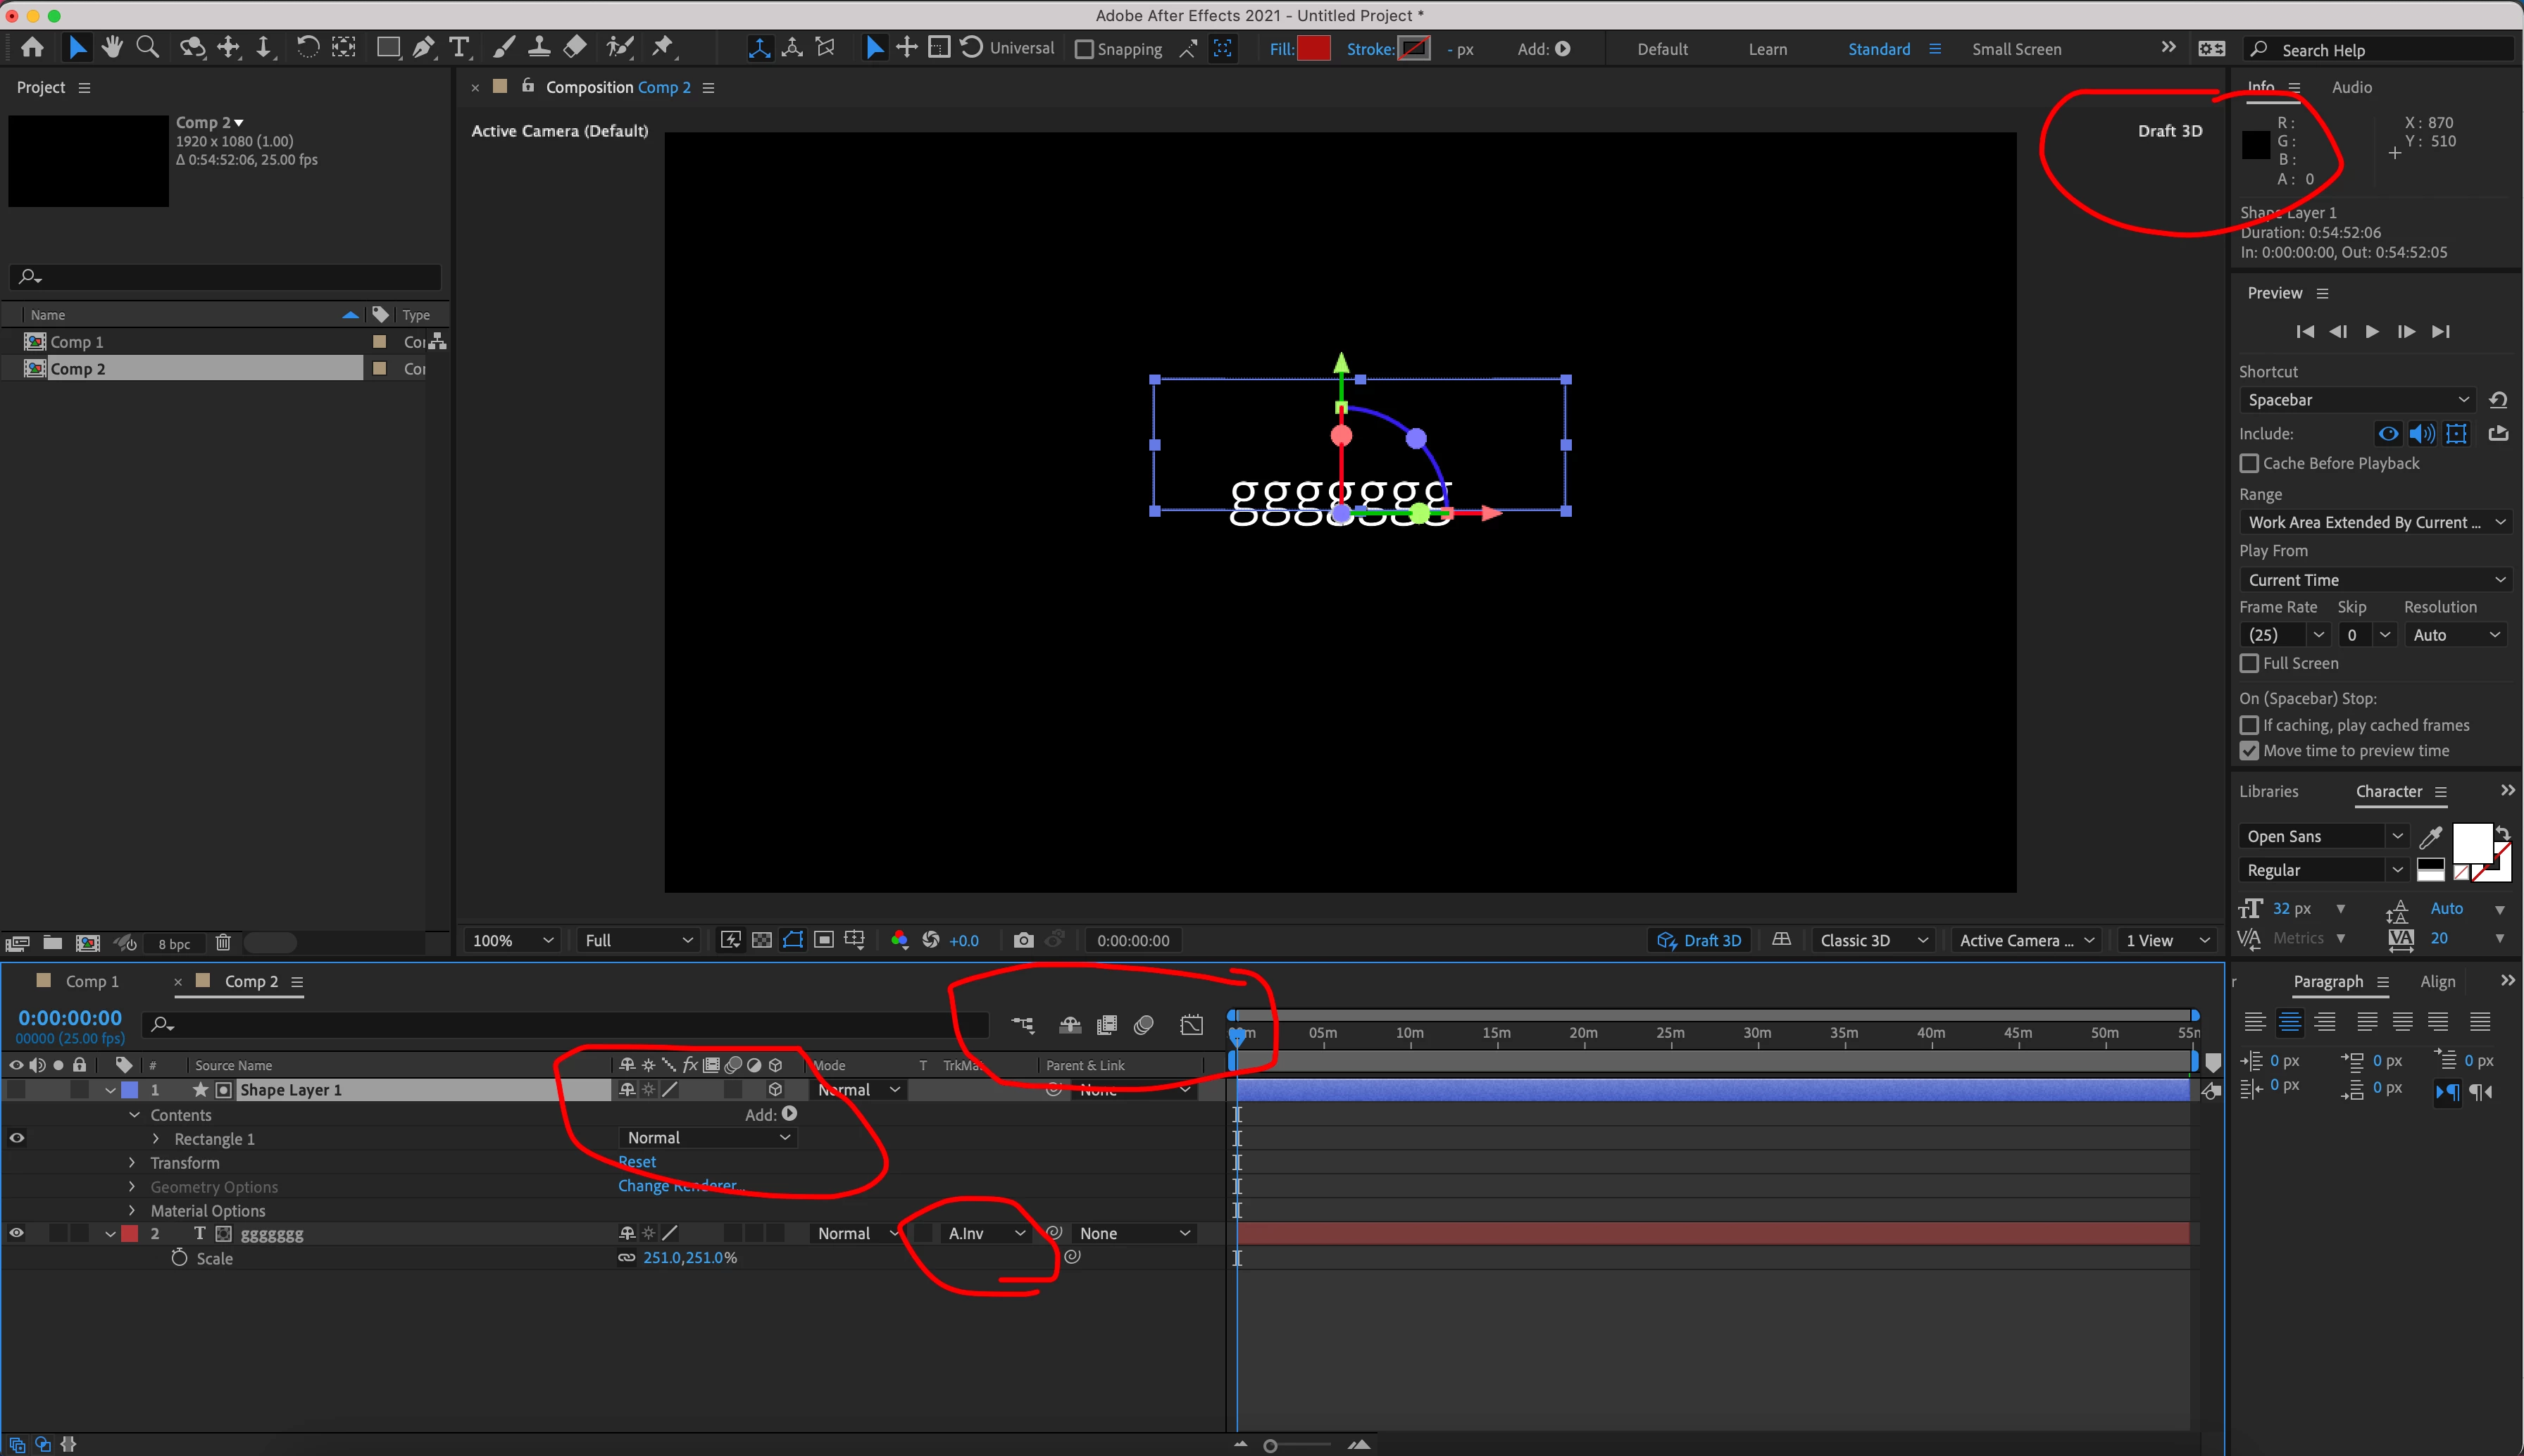Select the Hand tool
The width and height of the screenshot is (2524, 1456).
[x=112, y=47]
